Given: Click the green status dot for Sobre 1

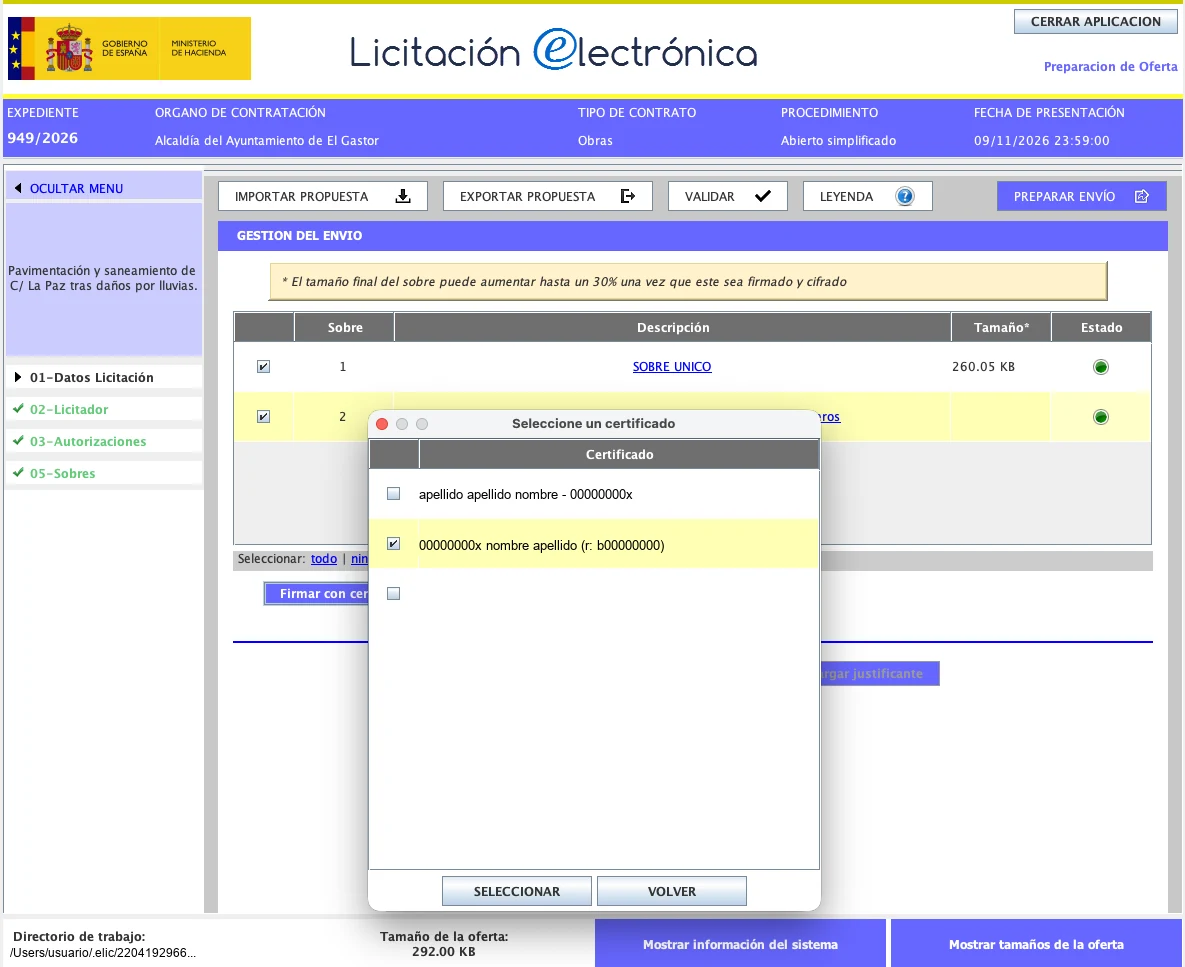Looking at the screenshot, I should 1100,367.
